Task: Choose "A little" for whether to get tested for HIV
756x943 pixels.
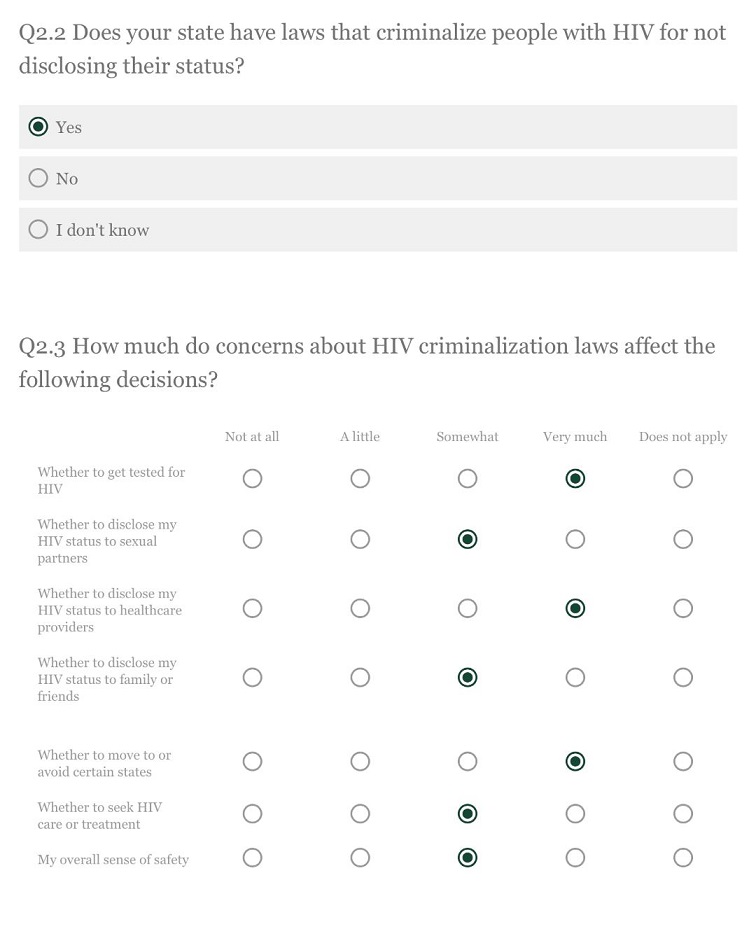Action: [x=360, y=478]
